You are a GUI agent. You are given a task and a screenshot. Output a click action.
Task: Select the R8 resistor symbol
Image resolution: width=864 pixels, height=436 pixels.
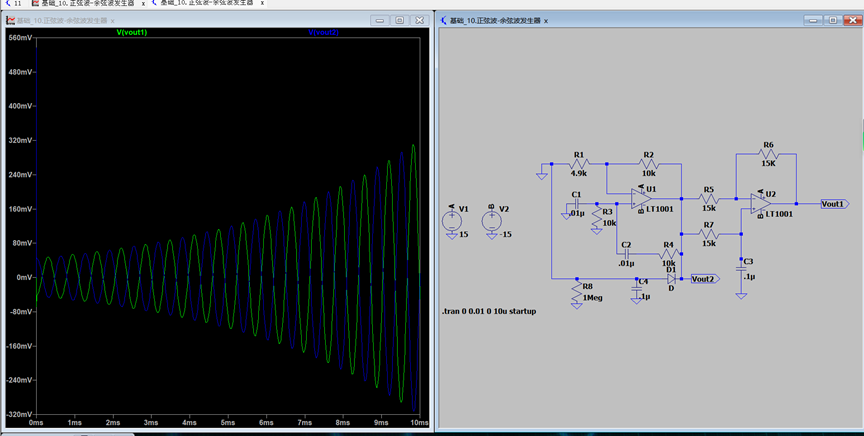click(577, 290)
